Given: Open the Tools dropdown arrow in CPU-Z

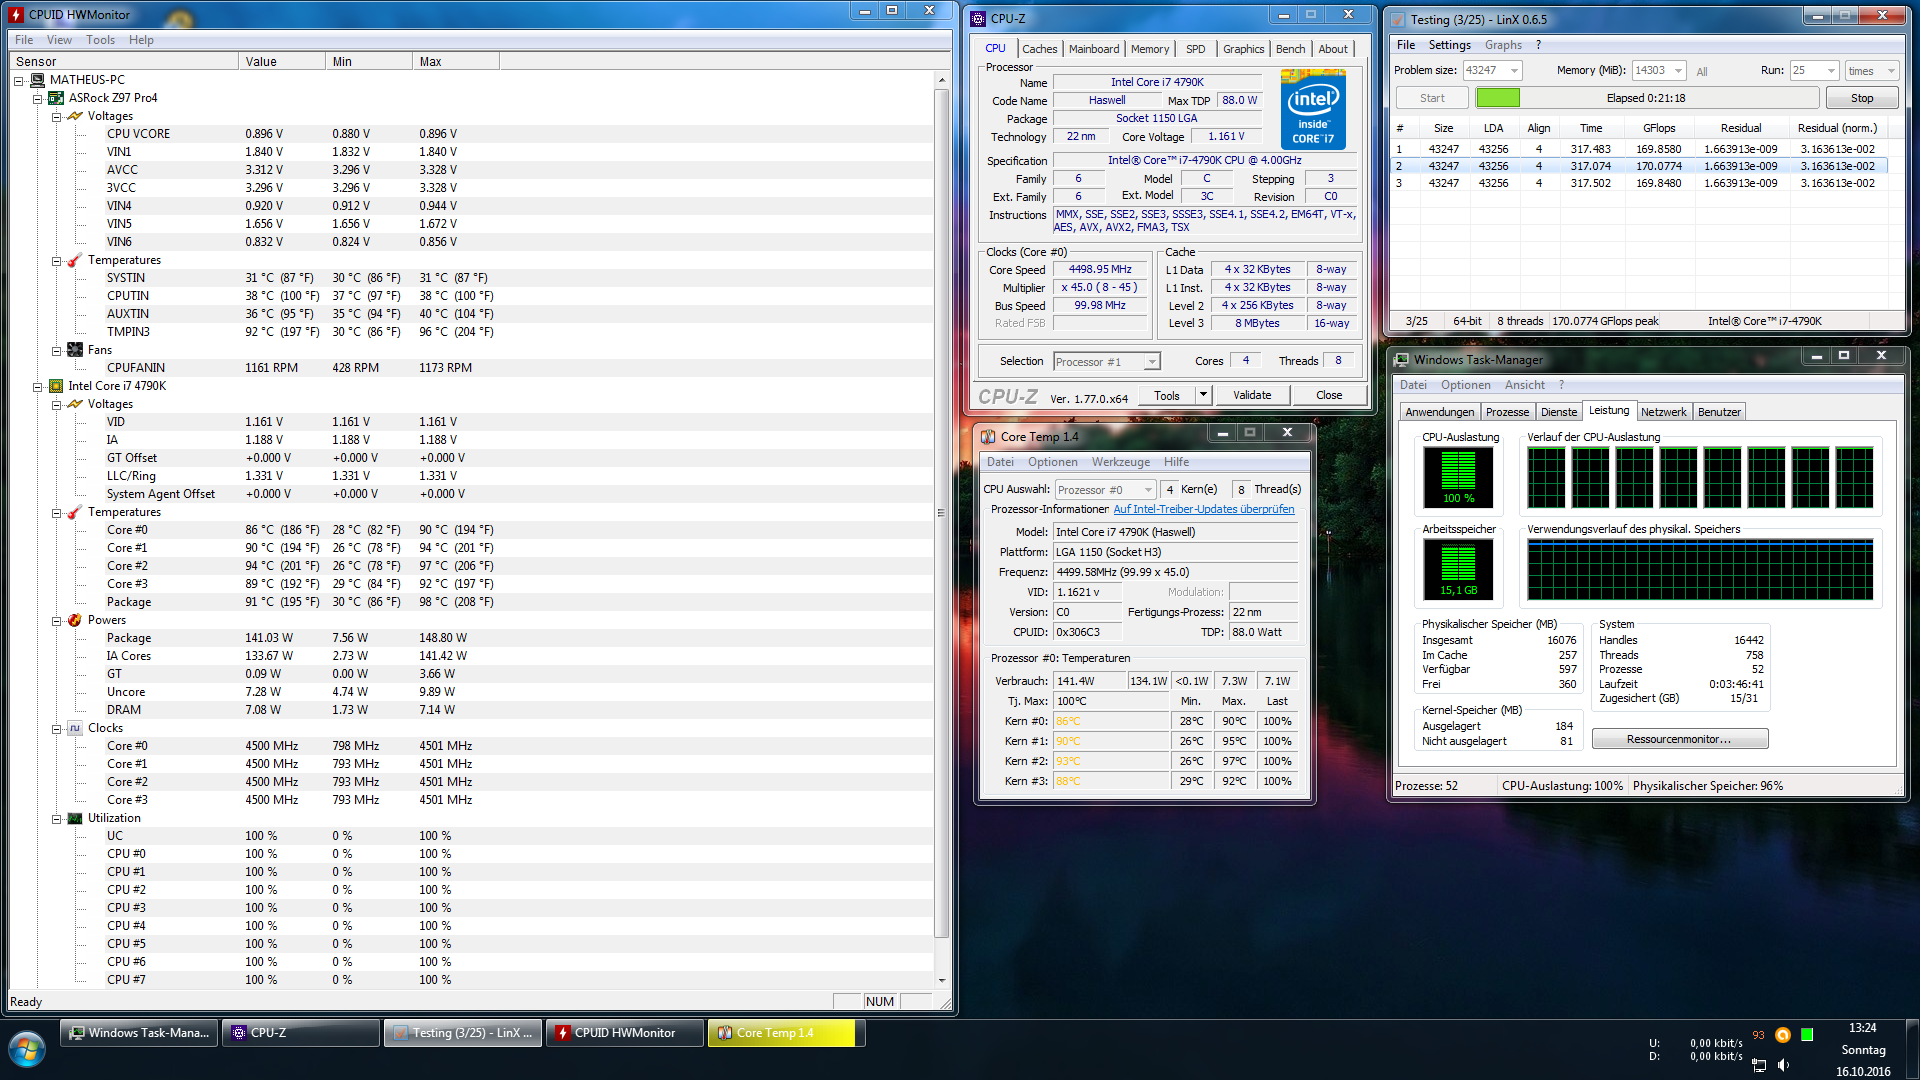Looking at the screenshot, I should pyautogui.click(x=1203, y=395).
